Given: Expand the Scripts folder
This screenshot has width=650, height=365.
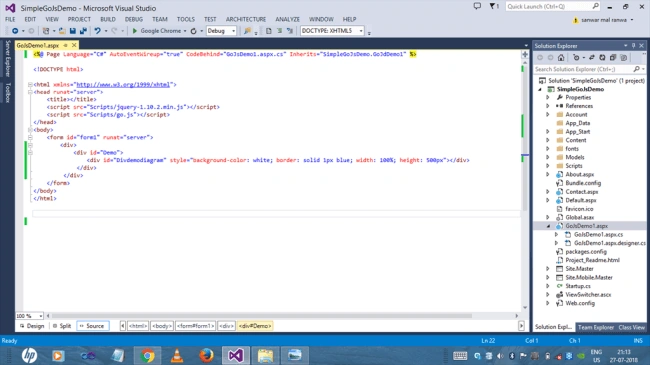Looking at the screenshot, I should click(548, 165).
